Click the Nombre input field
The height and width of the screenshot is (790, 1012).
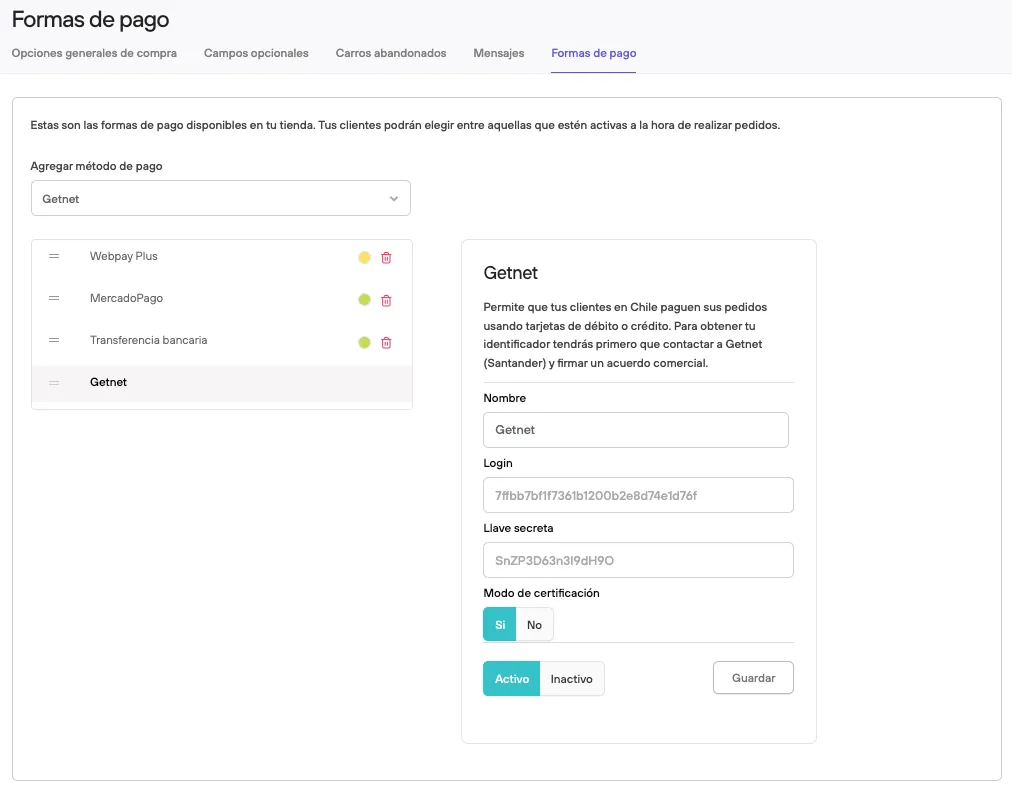636,430
